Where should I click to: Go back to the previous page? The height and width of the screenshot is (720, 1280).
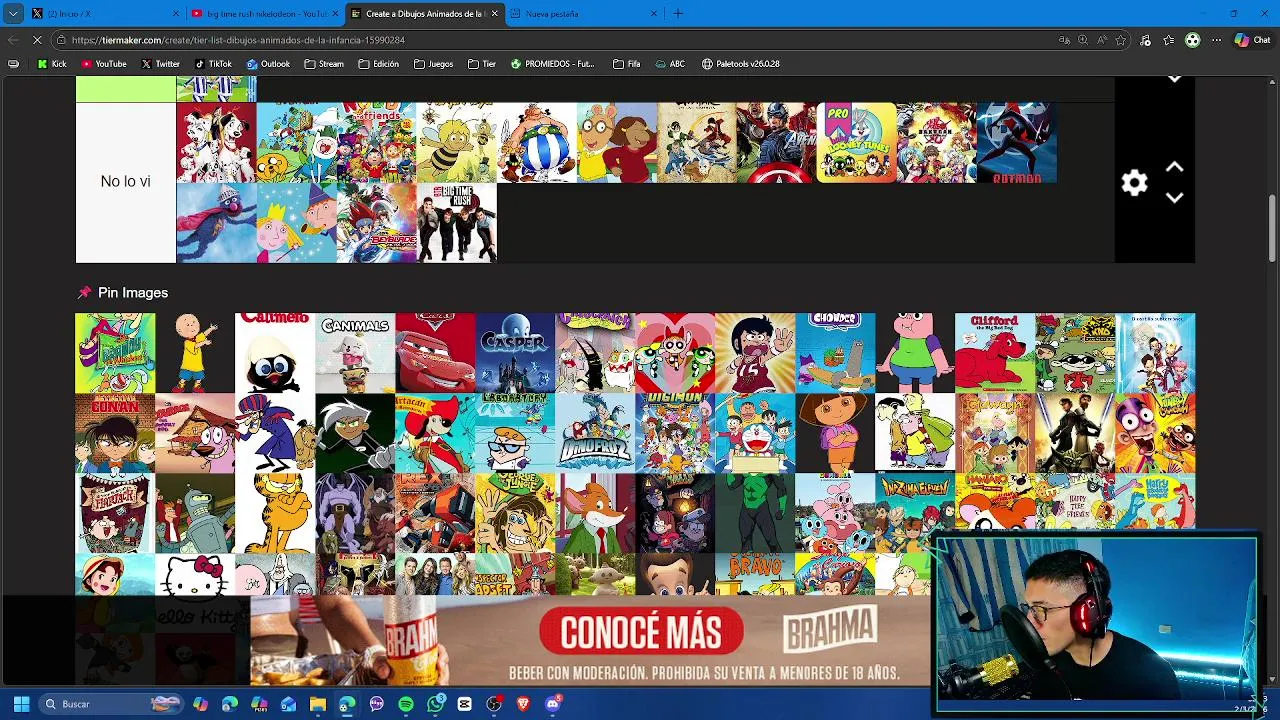pyautogui.click(x=12, y=40)
